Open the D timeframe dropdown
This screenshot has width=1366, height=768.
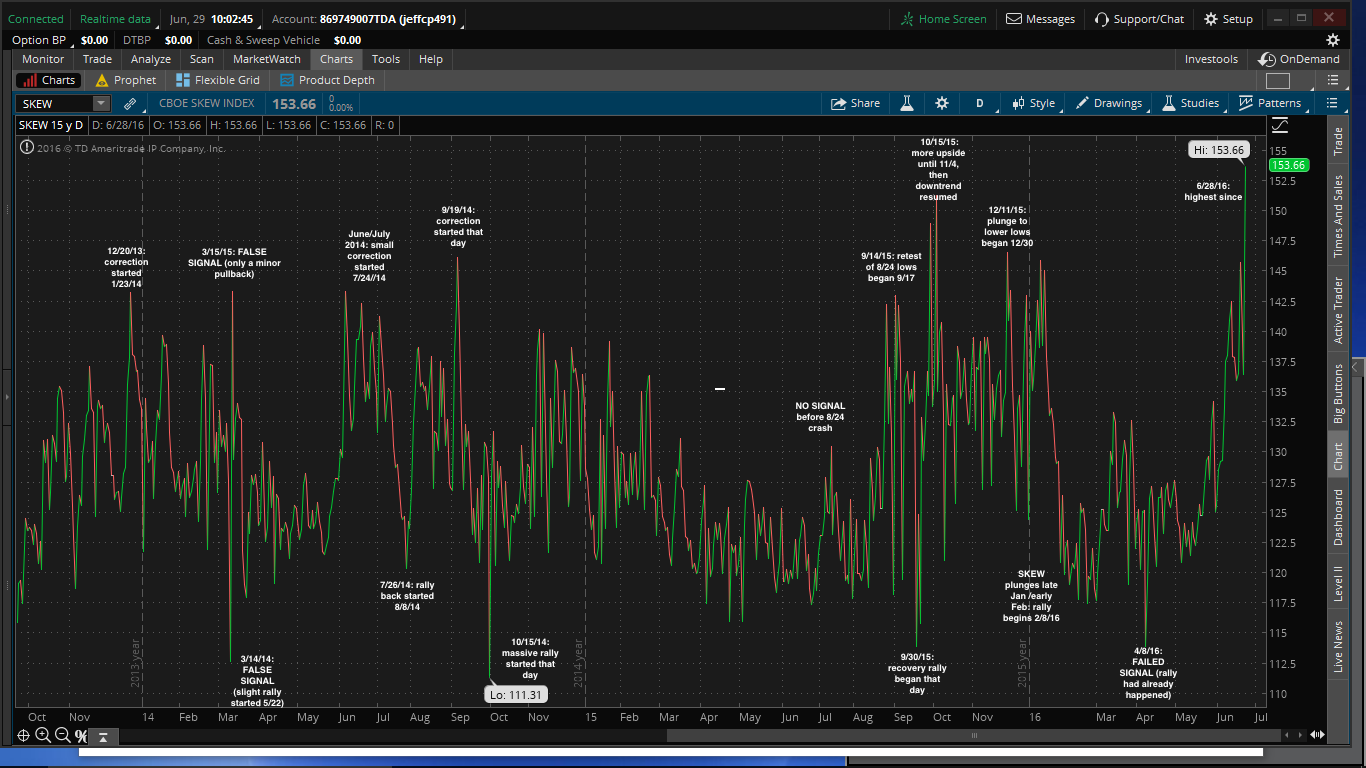[x=980, y=103]
